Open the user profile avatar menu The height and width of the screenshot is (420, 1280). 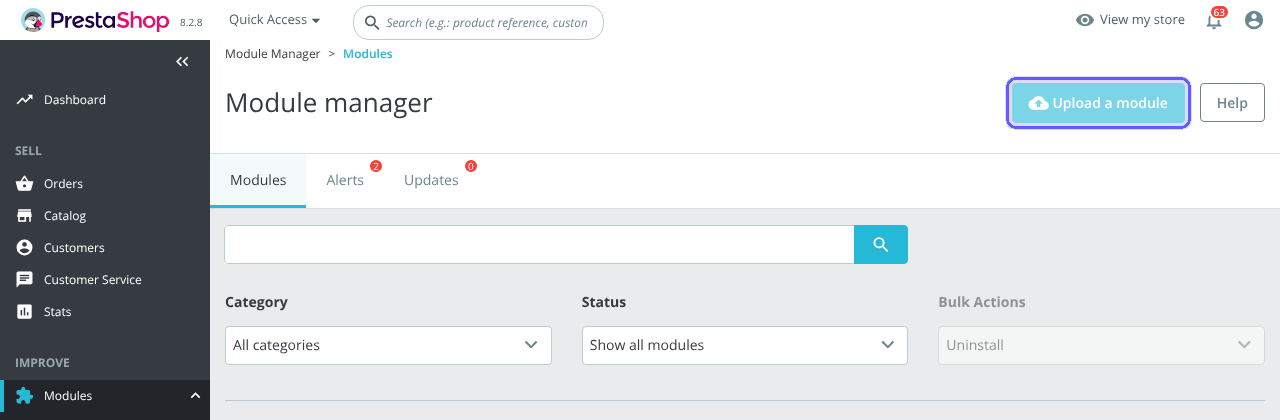1254,20
